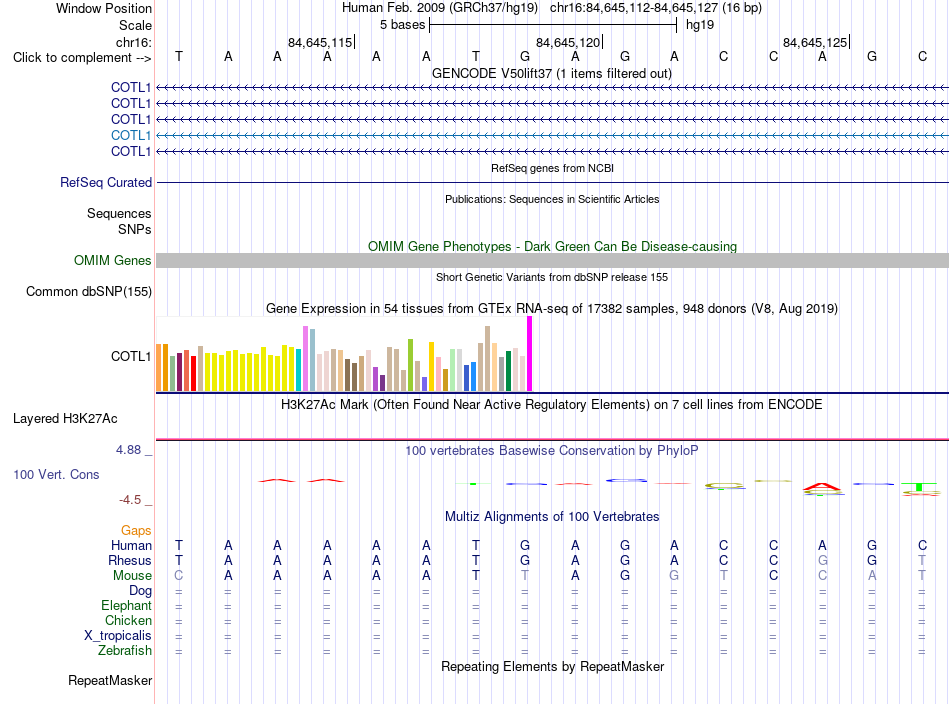Image resolution: width=950 pixels, height=704 pixels.
Task: Click the Layered H3K27Ac label
Action: click(65, 419)
